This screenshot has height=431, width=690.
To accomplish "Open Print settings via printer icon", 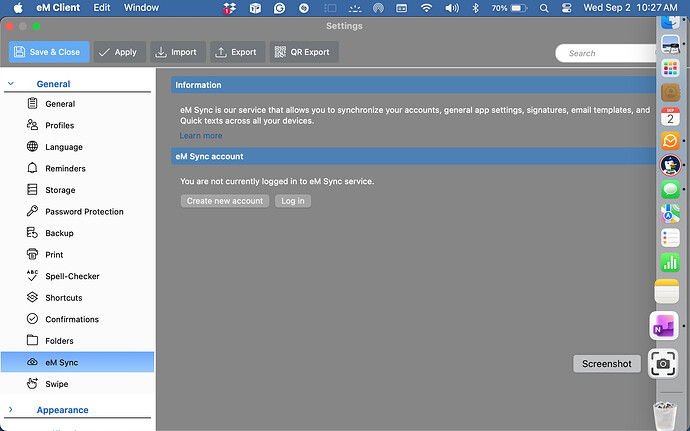I will [x=32, y=254].
